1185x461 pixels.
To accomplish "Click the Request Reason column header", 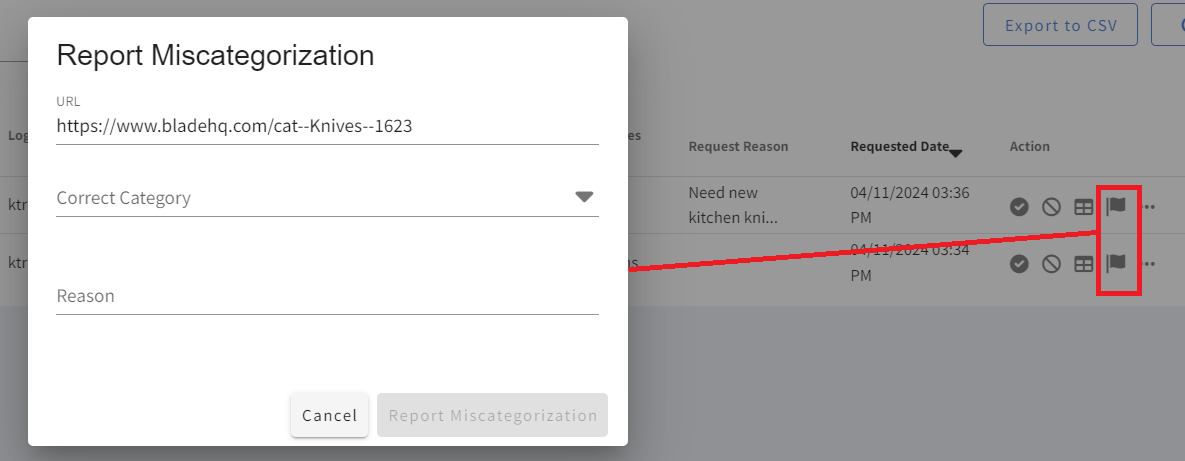I will point(738,146).
